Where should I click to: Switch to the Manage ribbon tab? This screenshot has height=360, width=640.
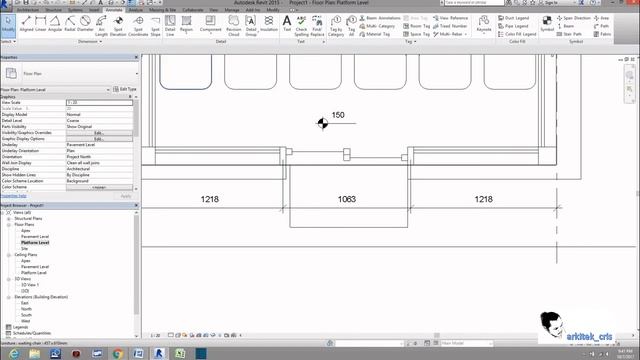(x=232, y=10)
